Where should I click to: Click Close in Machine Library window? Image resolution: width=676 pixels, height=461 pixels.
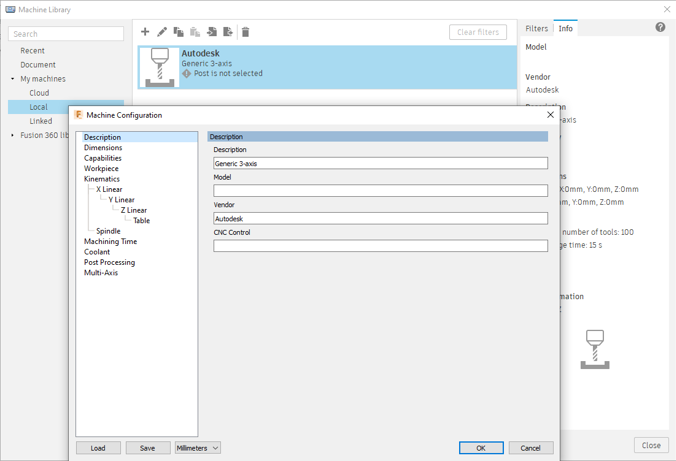click(651, 445)
